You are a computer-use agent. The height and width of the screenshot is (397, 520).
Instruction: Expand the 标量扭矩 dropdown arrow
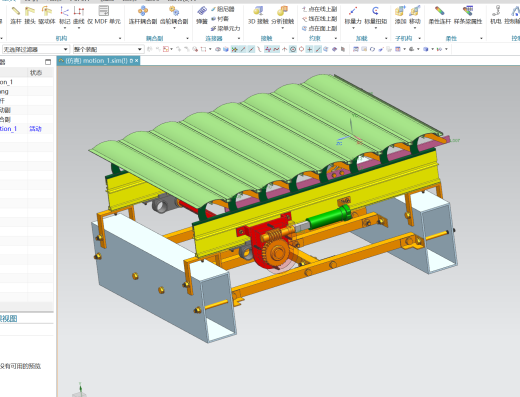(376, 28)
